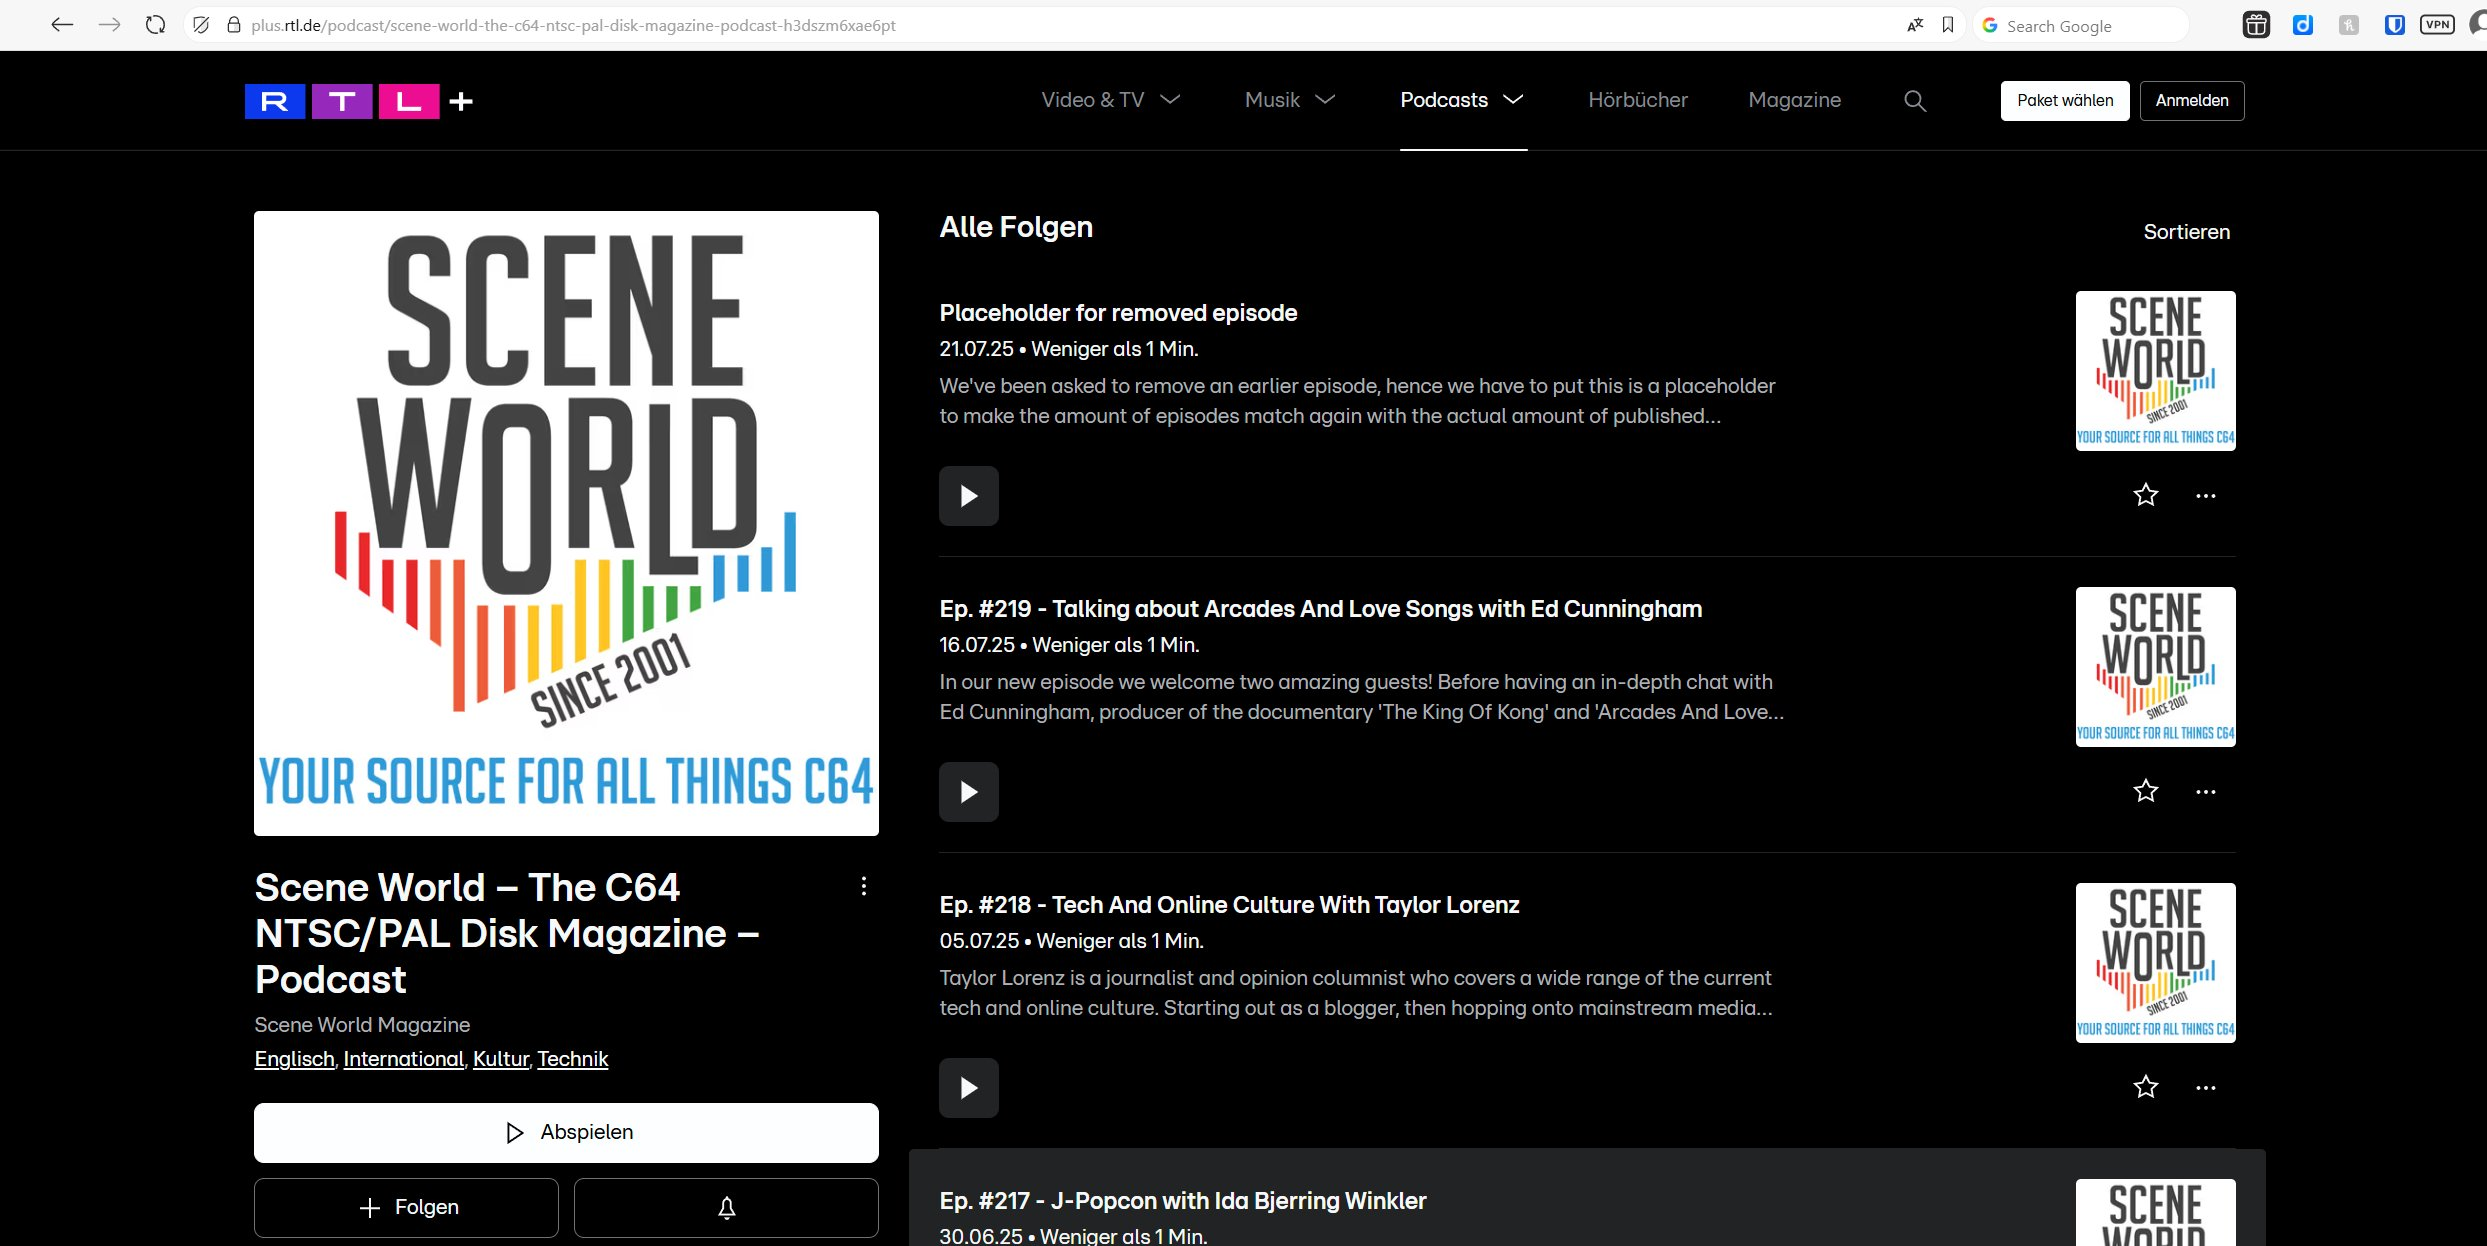The width and height of the screenshot is (2487, 1246).
Task: Open the Magazine section
Action: (1795, 100)
